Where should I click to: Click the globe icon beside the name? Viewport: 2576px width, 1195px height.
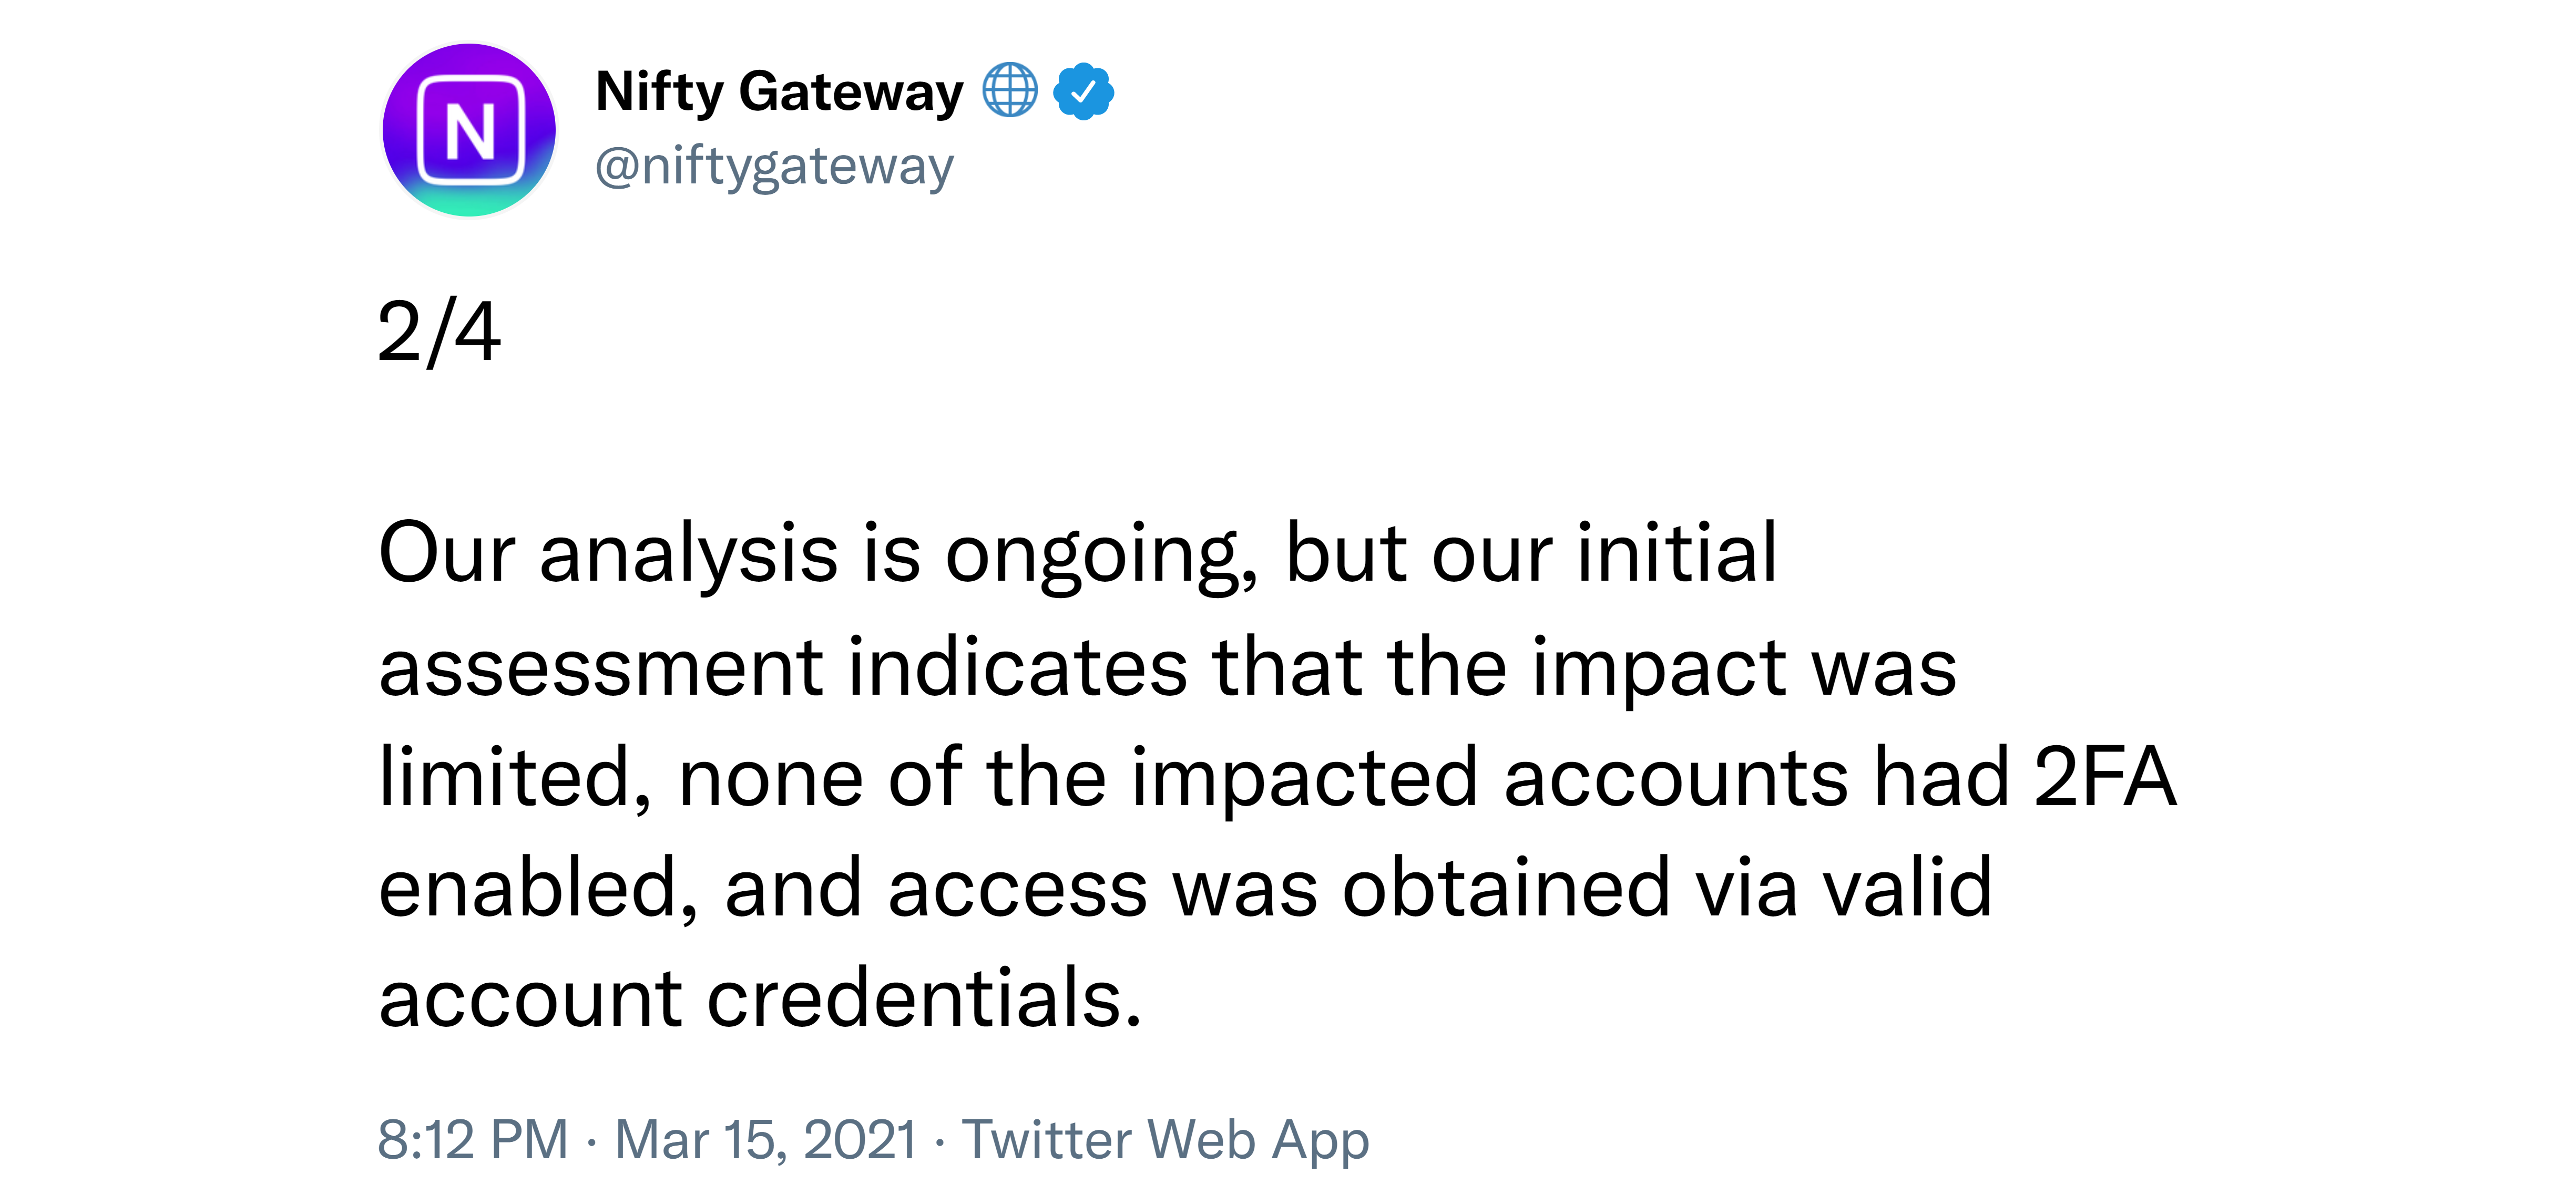(1010, 91)
